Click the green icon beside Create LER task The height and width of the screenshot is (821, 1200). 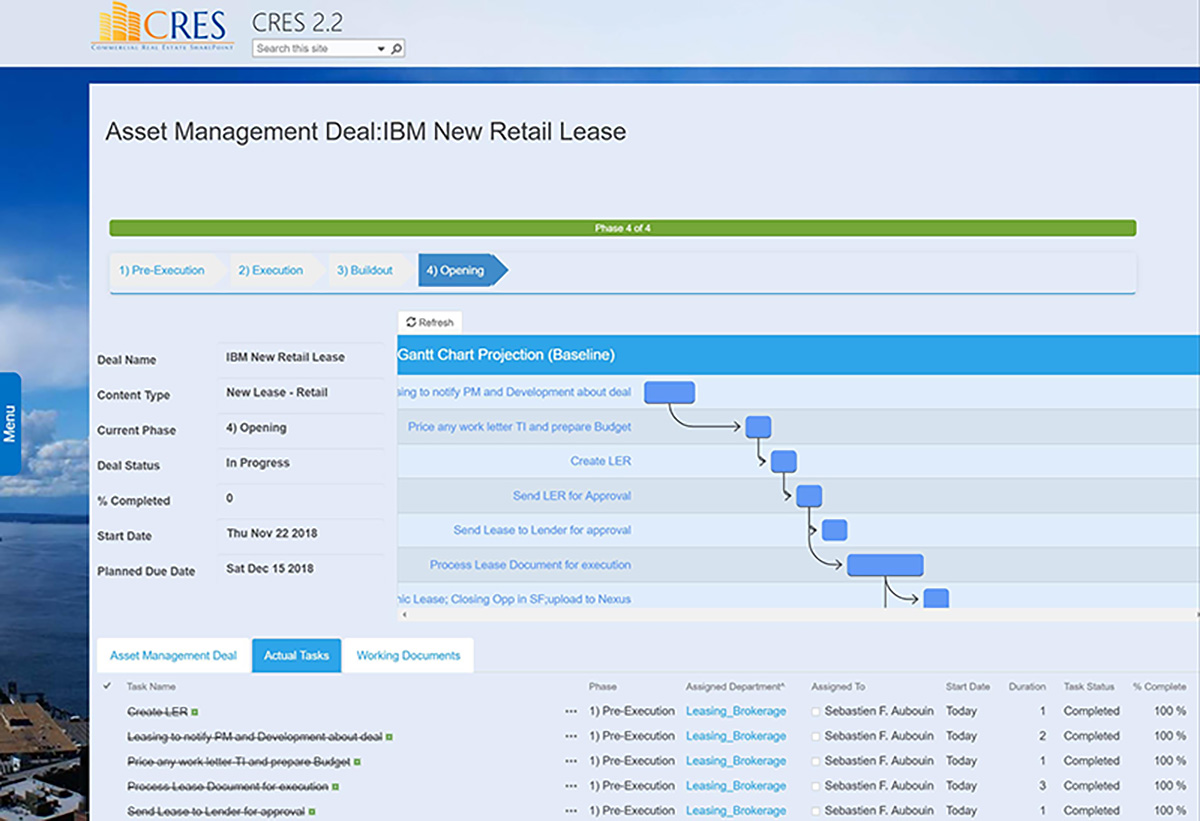195,712
